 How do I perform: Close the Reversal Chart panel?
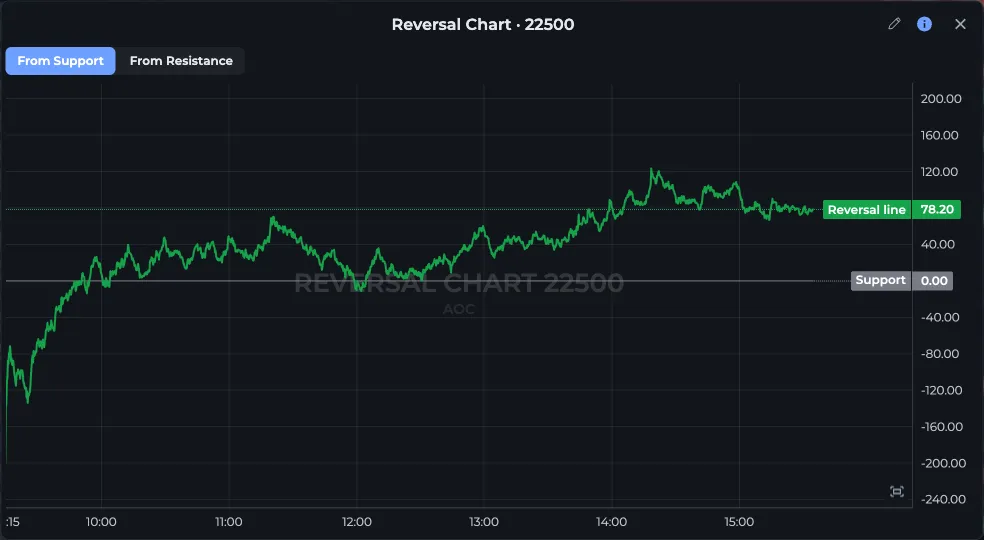(x=960, y=24)
